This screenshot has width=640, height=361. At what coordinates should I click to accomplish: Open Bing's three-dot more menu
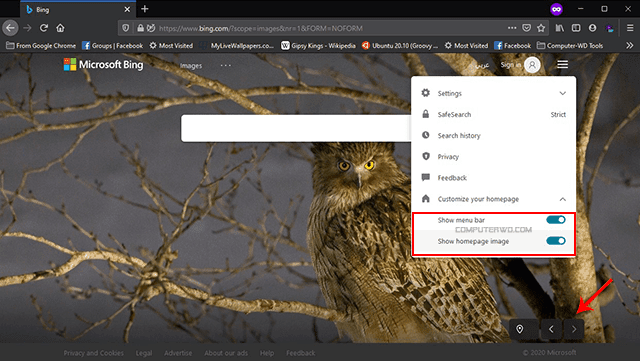tap(225, 65)
